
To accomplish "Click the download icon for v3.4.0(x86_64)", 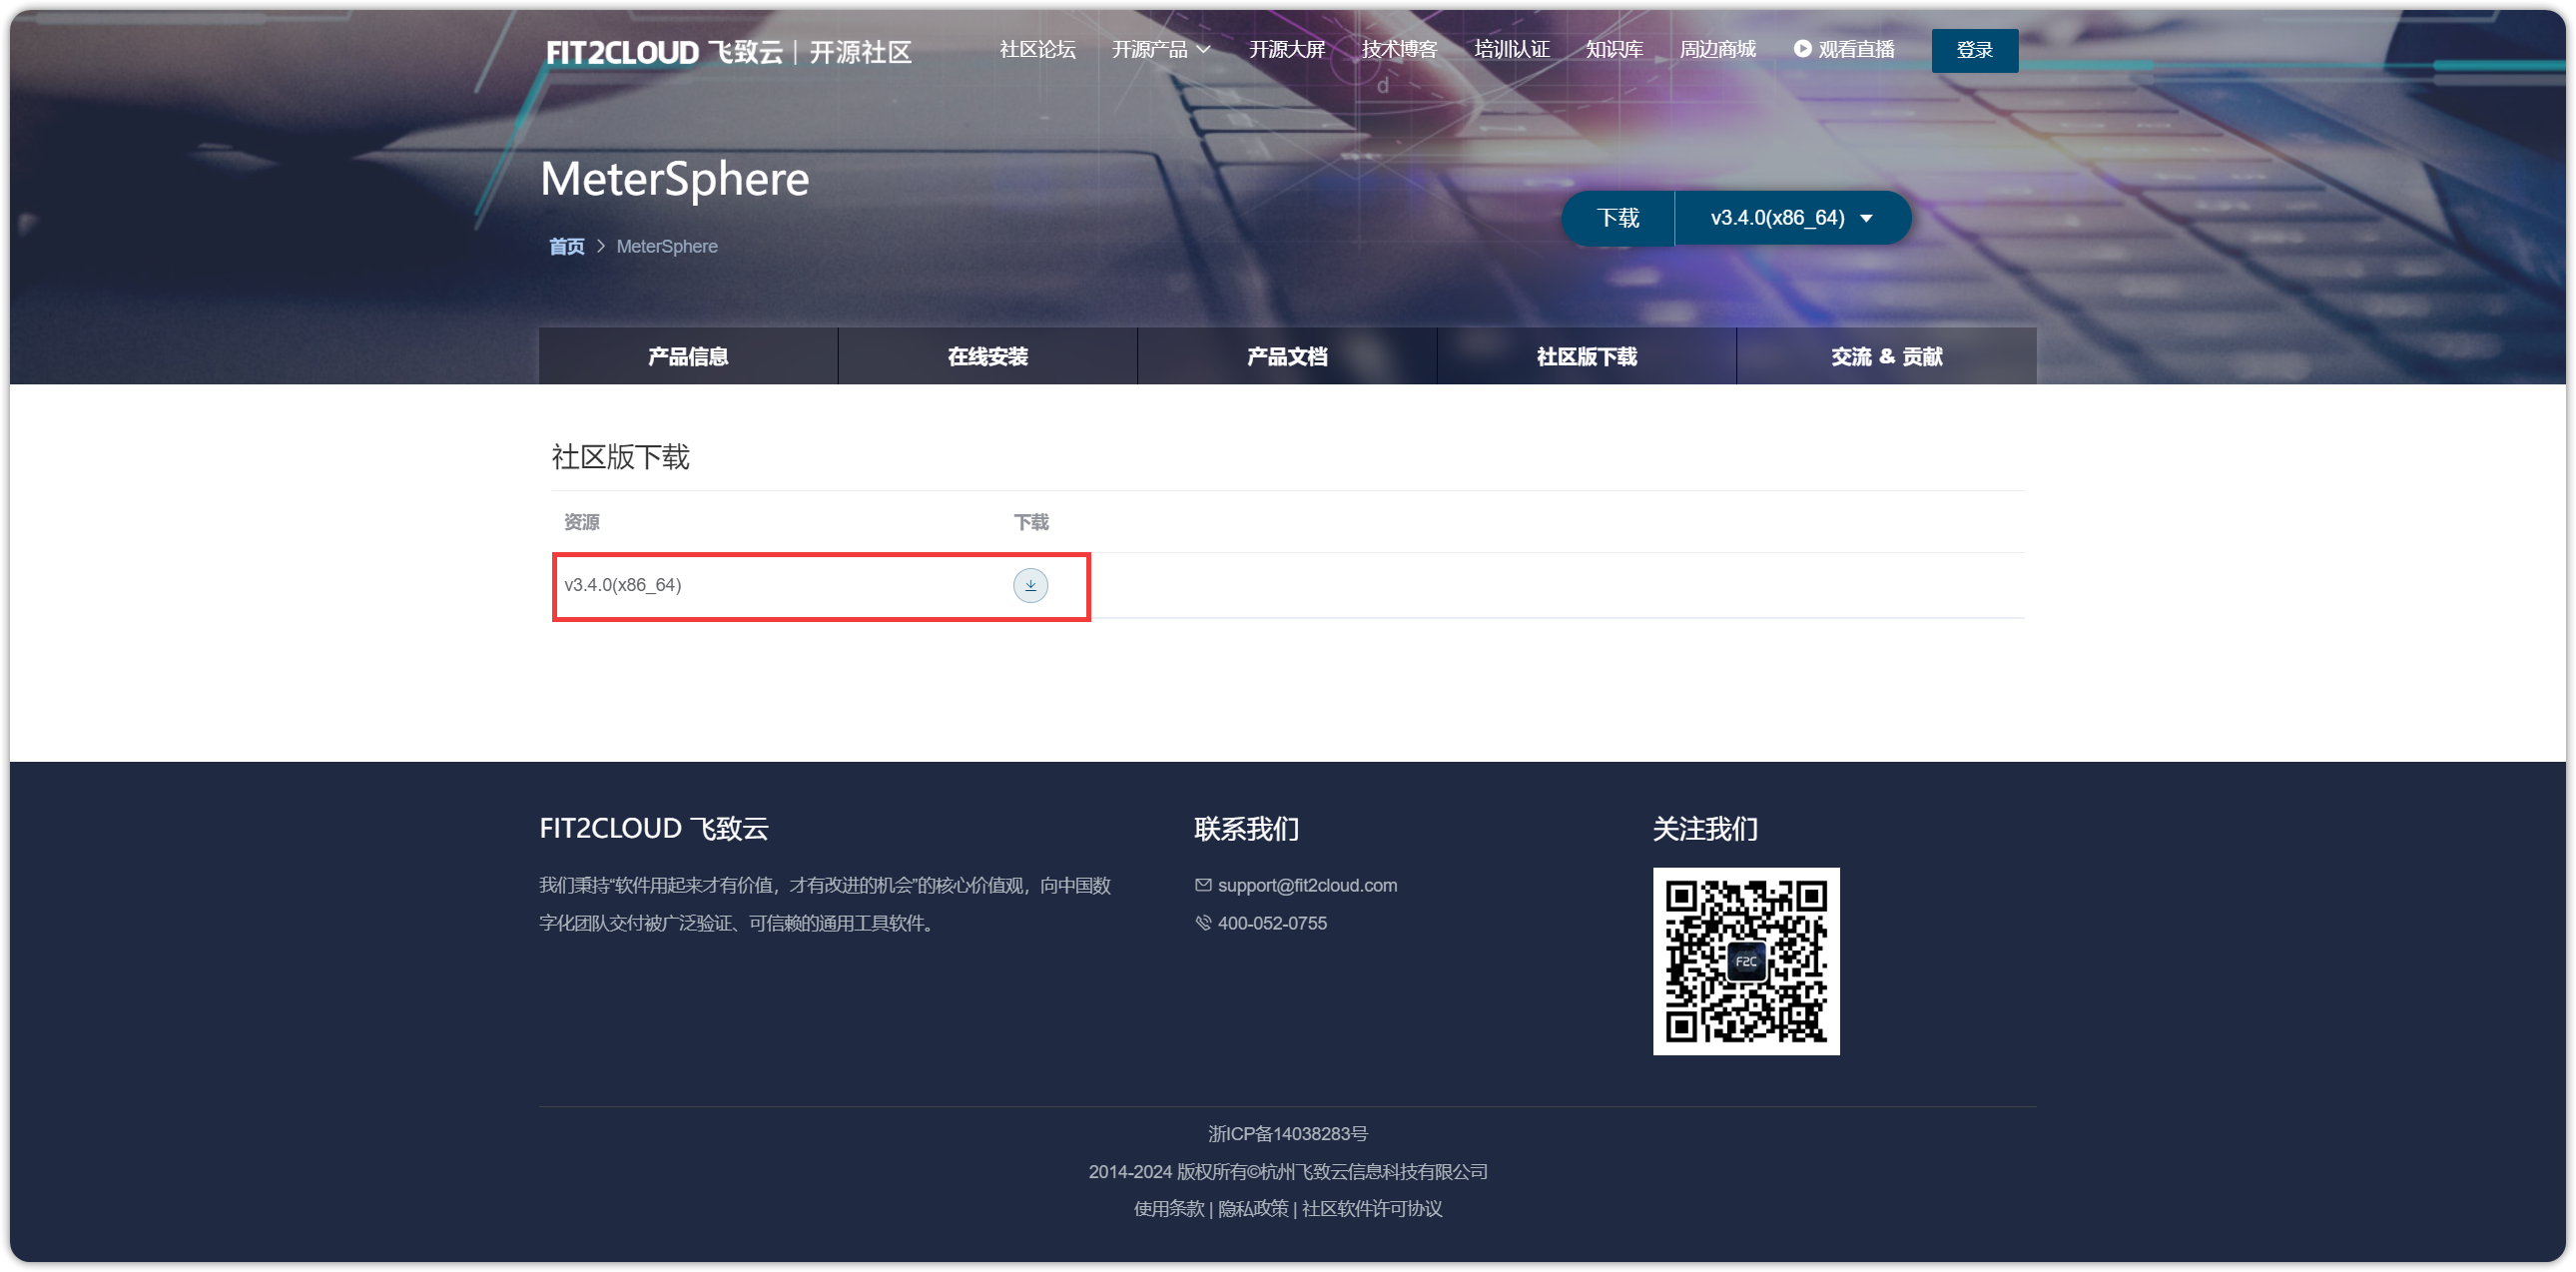I will pos(1030,585).
